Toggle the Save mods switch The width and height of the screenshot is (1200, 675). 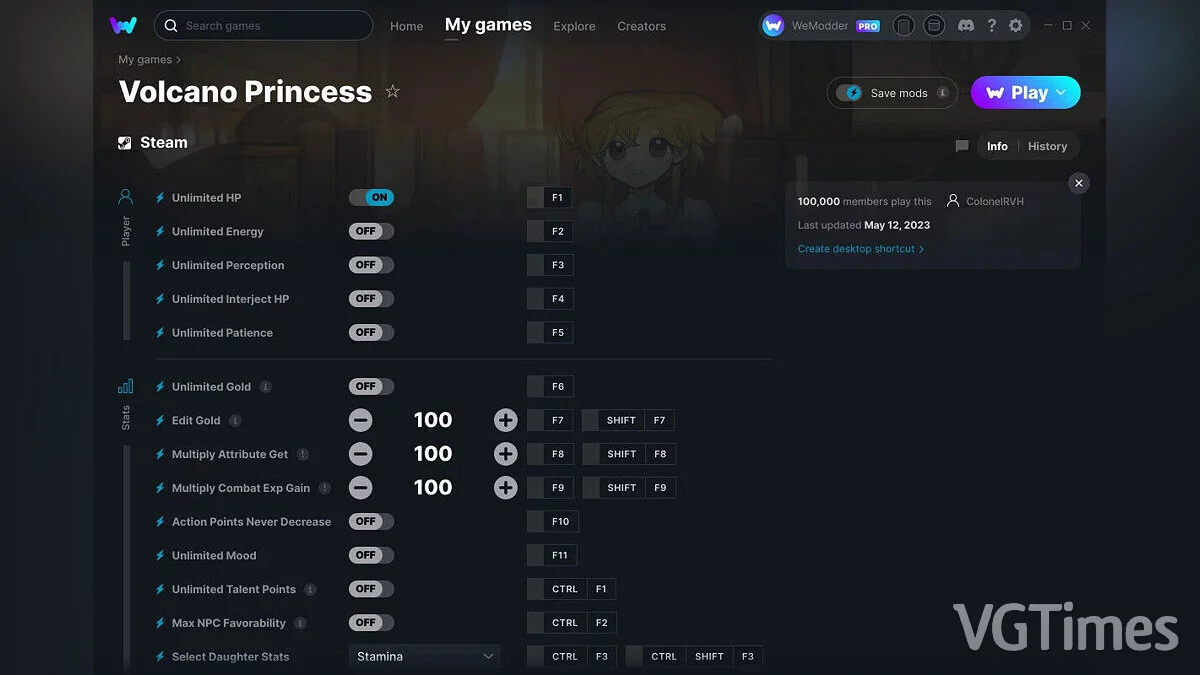click(849, 93)
